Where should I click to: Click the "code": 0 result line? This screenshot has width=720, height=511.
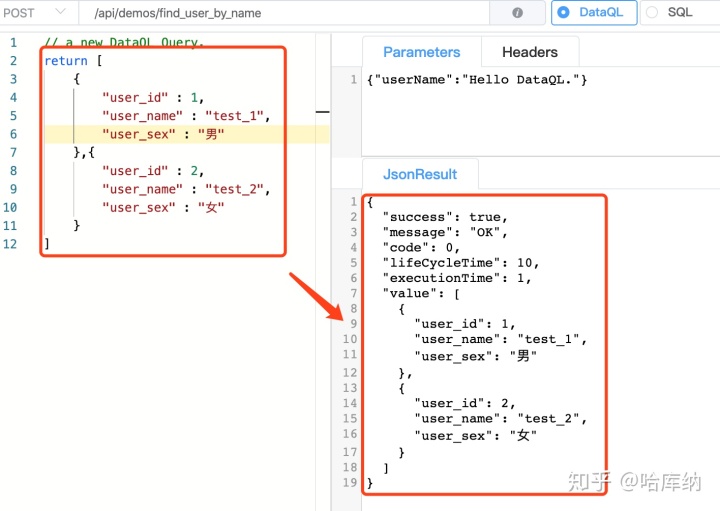point(421,247)
